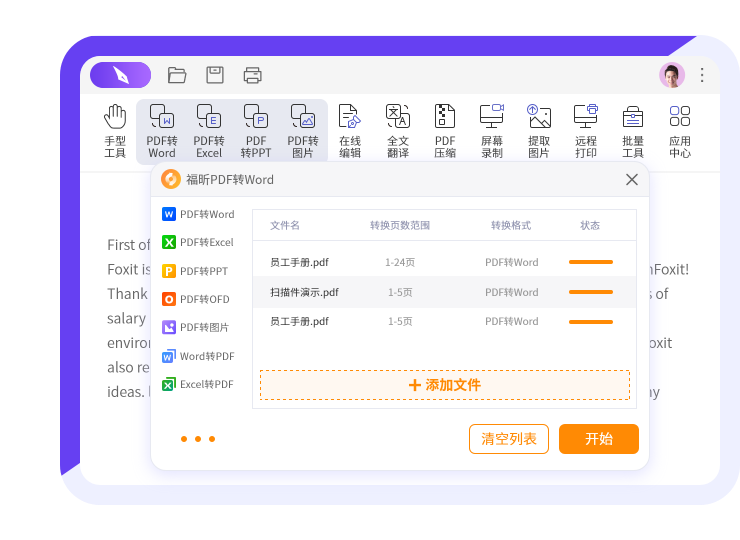Select 员工手册.pdf row with 1-24页
740x540 pixels.
point(445,262)
